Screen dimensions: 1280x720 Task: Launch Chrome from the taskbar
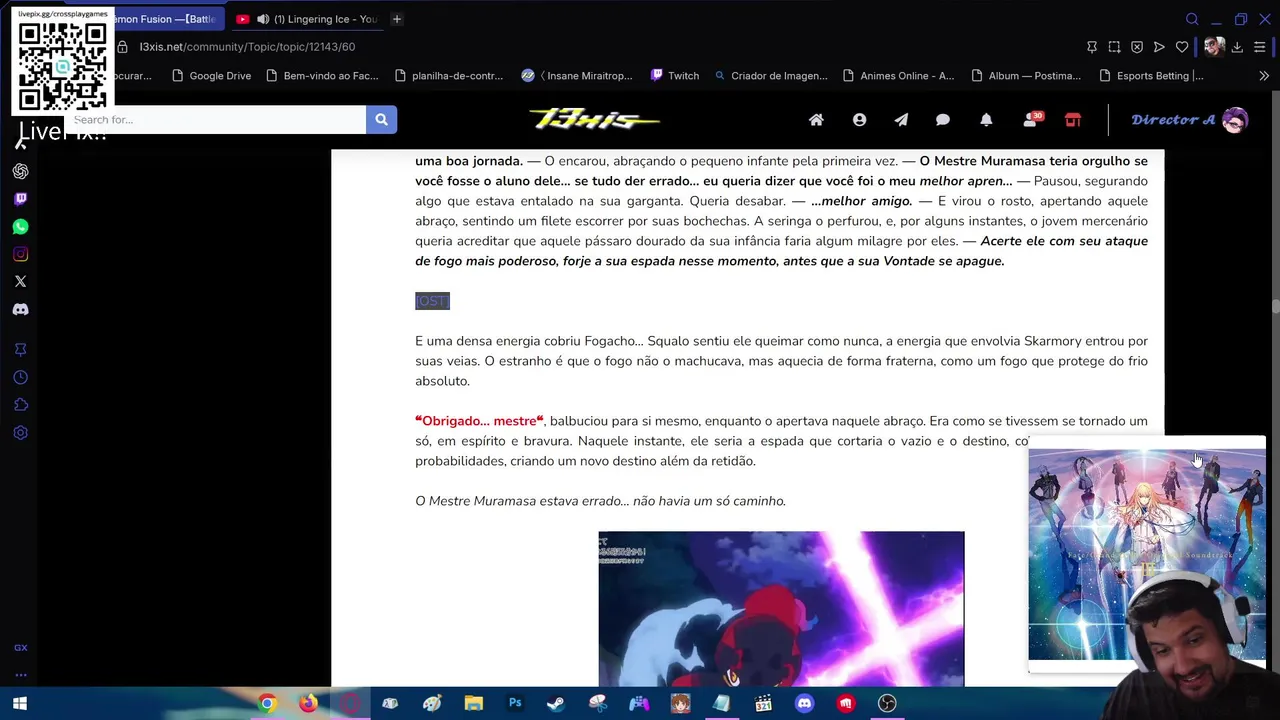click(x=266, y=704)
